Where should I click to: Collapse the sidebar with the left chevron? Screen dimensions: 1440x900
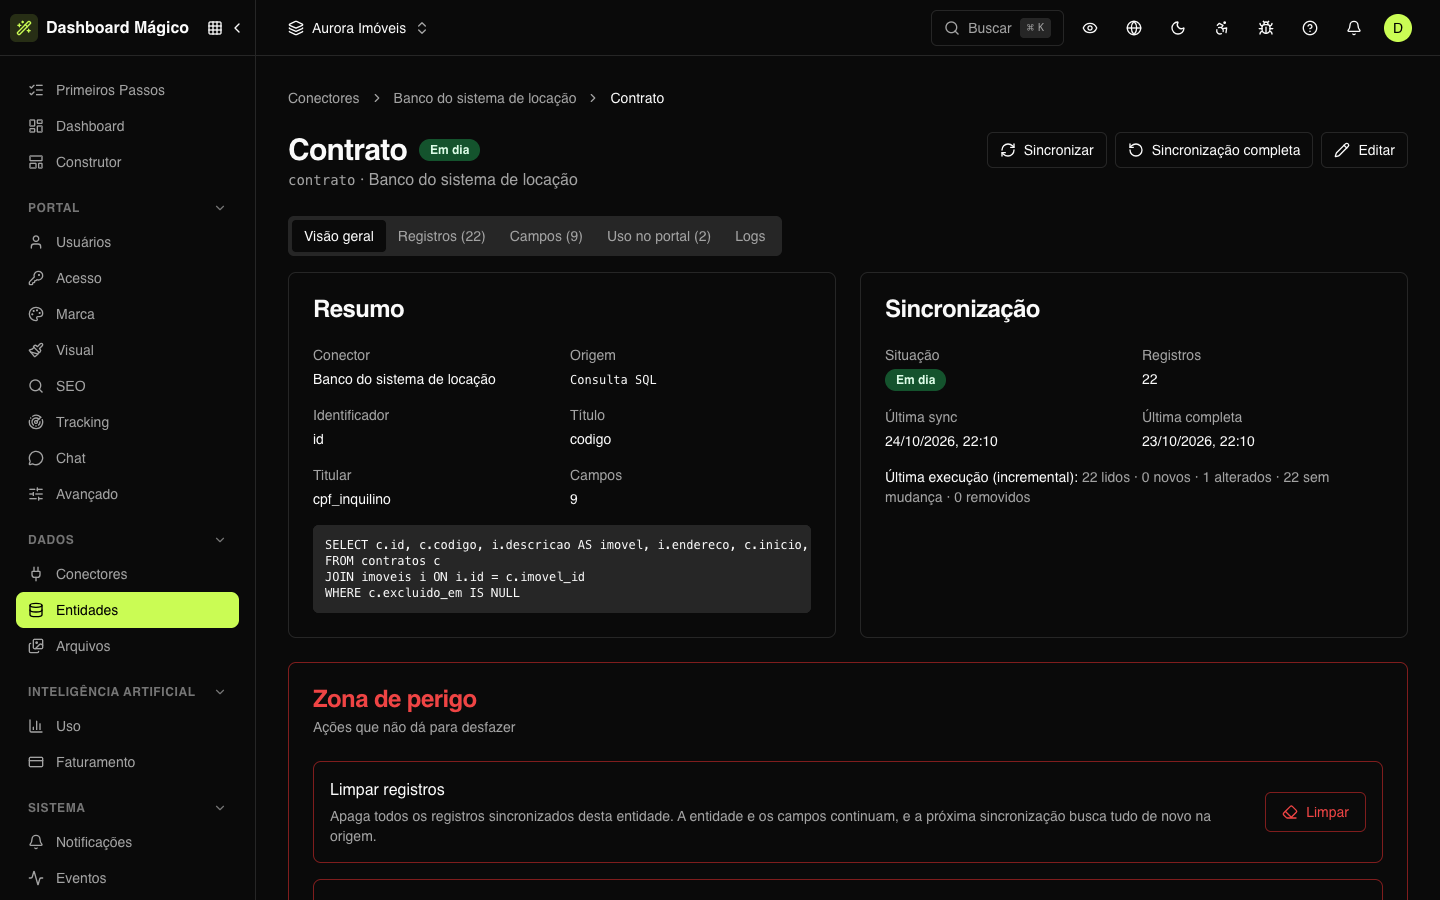237,28
